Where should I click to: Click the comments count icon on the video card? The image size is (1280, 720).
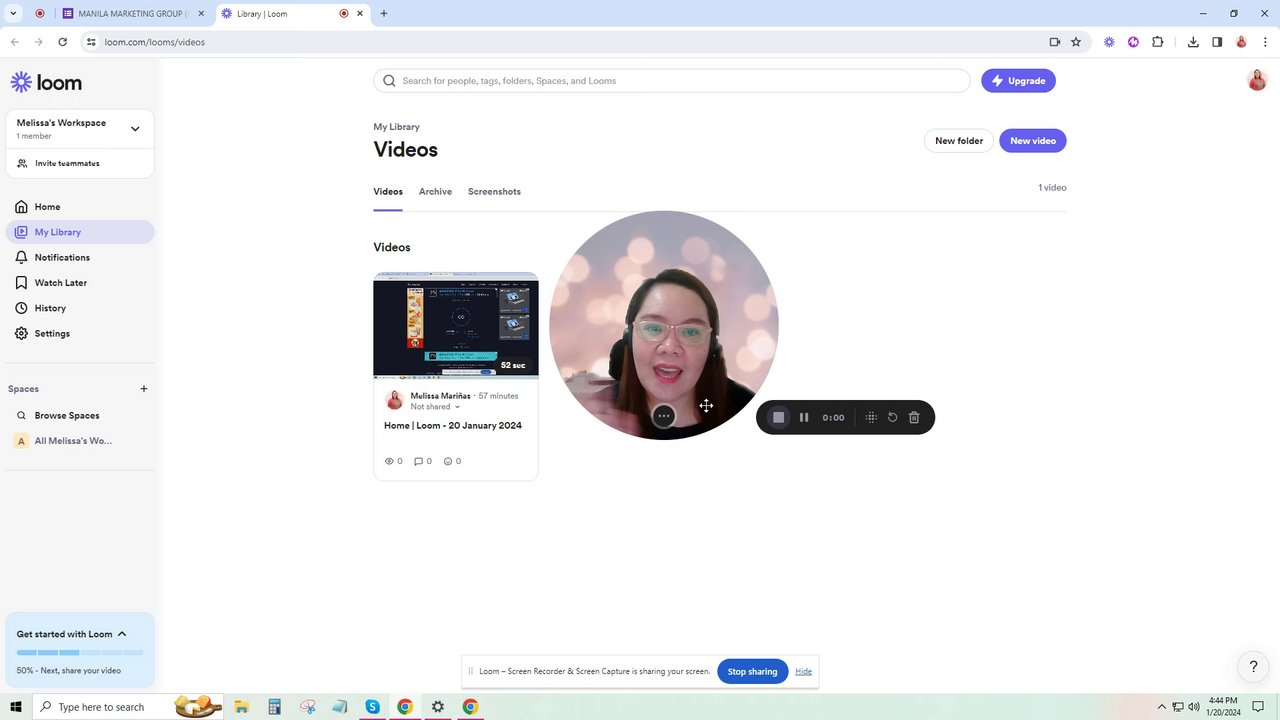click(x=419, y=461)
